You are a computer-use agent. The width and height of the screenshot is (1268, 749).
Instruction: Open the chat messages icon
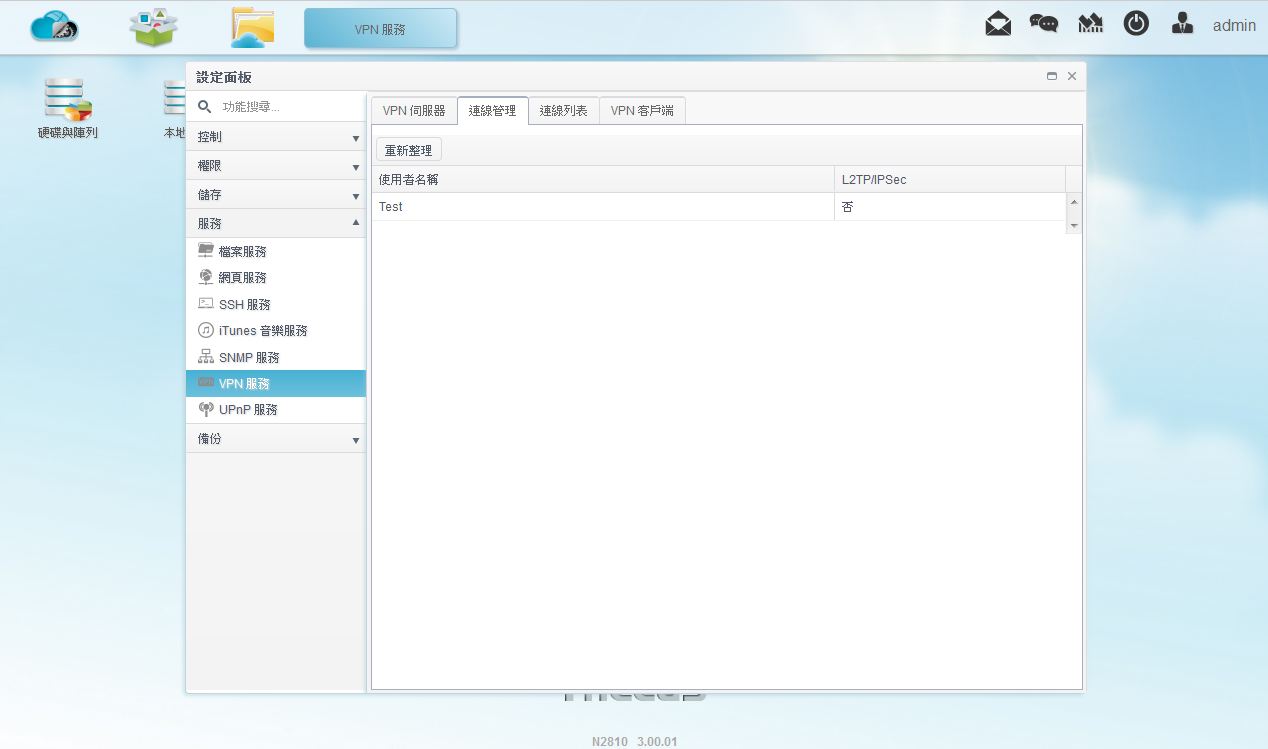click(1044, 24)
